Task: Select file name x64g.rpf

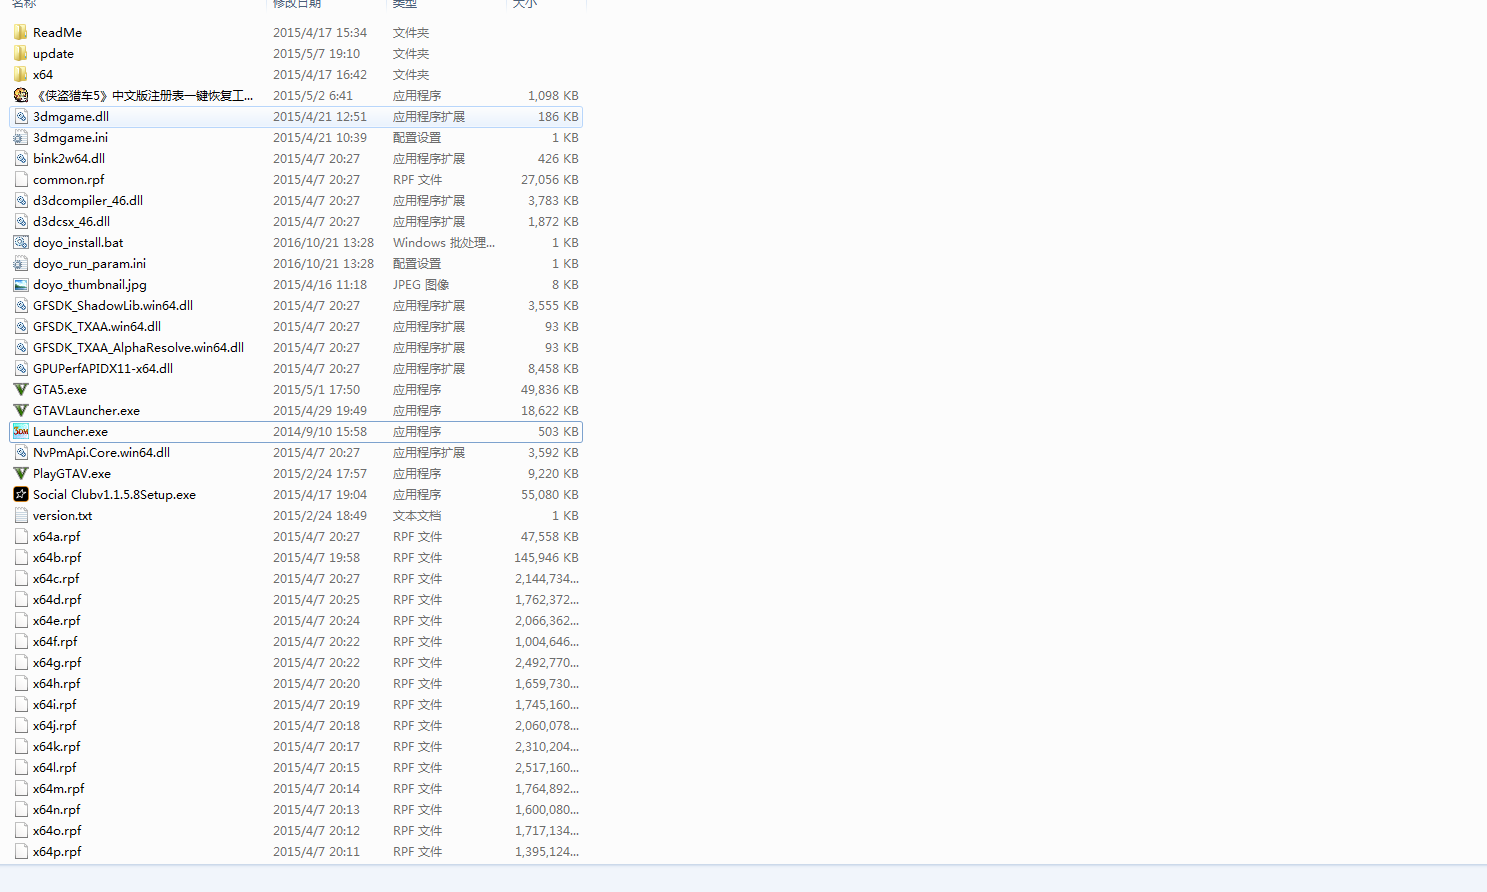Action: pyautogui.click(x=57, y=662)
